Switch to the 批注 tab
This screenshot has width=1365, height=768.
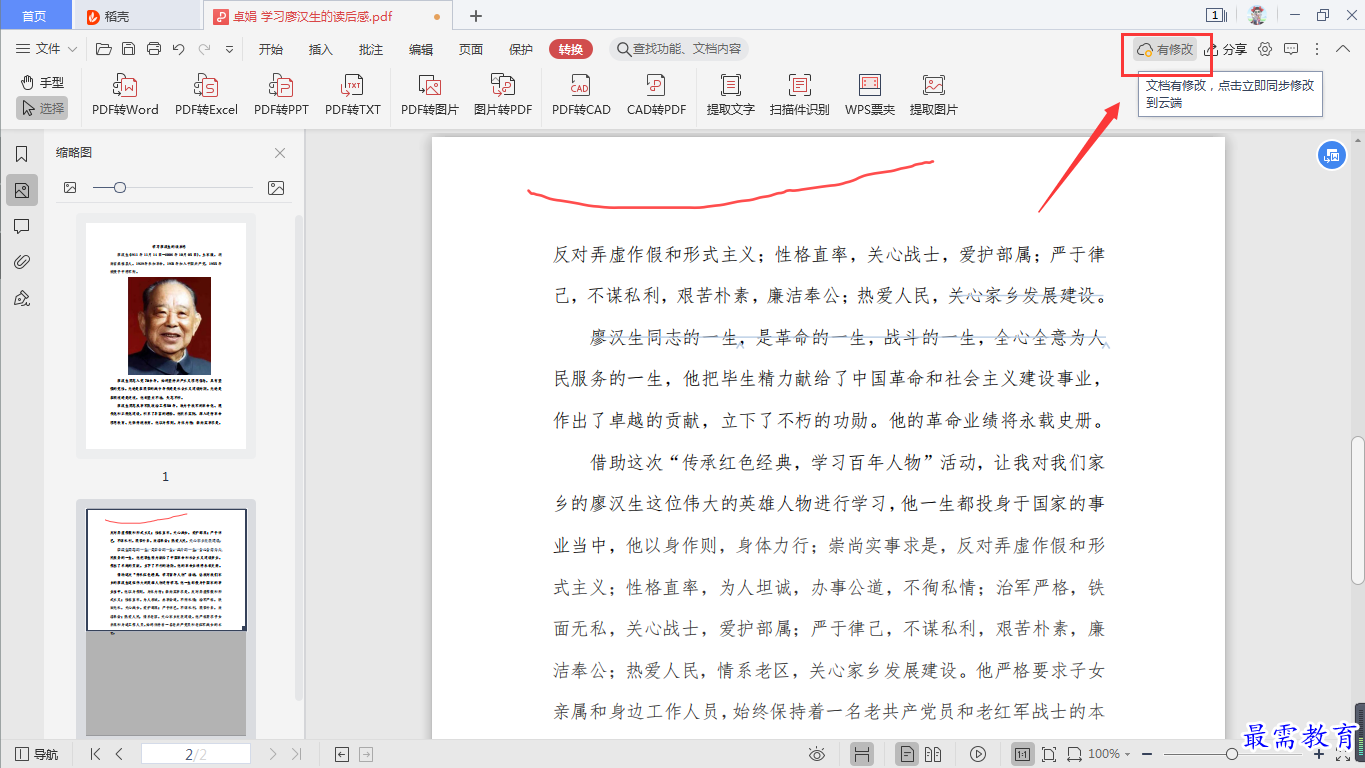(x=371, y=49)
